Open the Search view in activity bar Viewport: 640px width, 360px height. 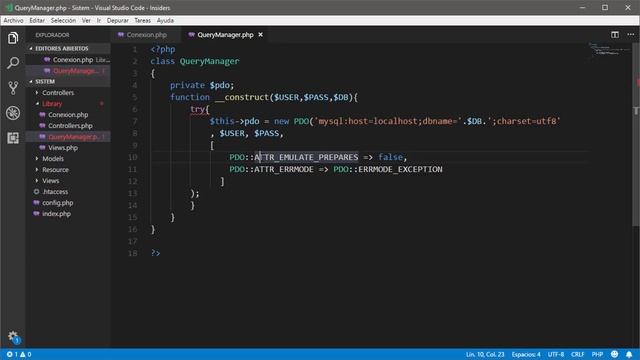click(x=13, y=63)
